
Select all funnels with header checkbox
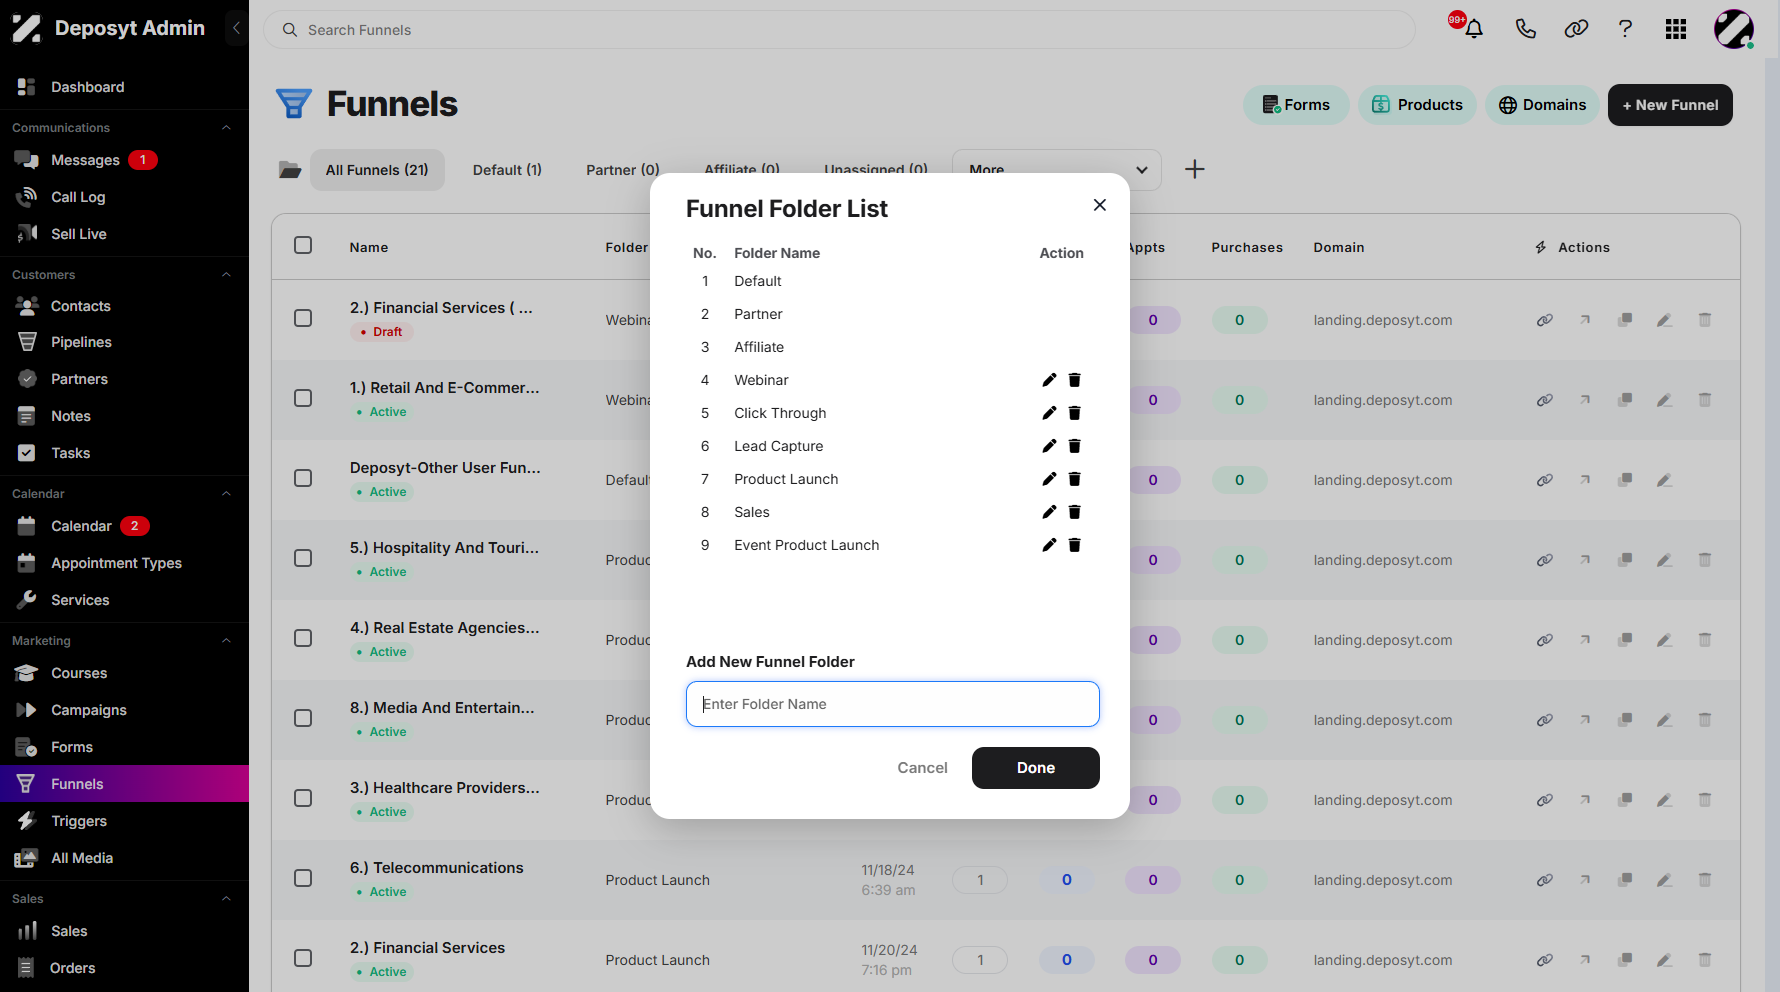click(x=303, y=245)
